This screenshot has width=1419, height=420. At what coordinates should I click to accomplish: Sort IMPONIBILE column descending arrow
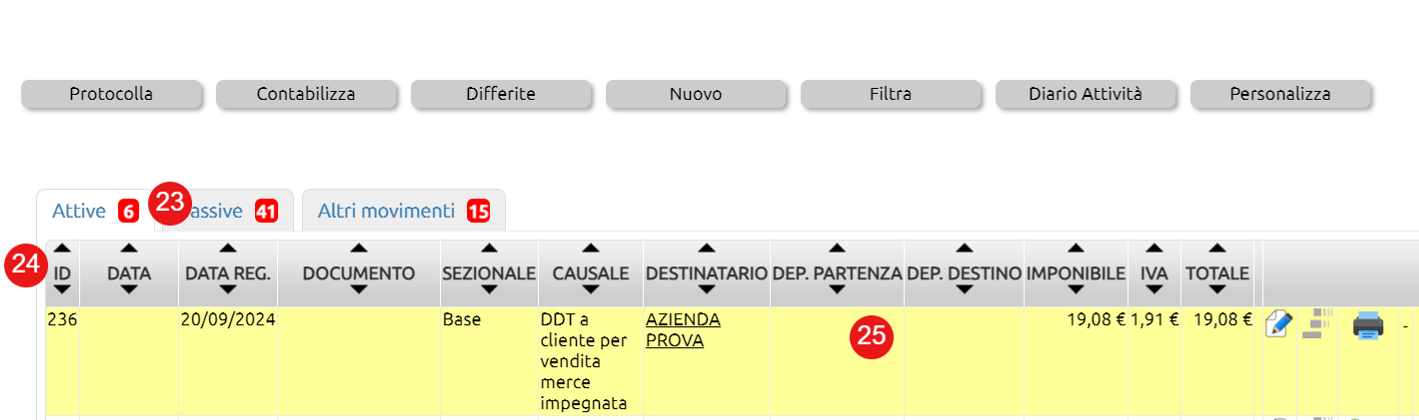click(1075, 290)
